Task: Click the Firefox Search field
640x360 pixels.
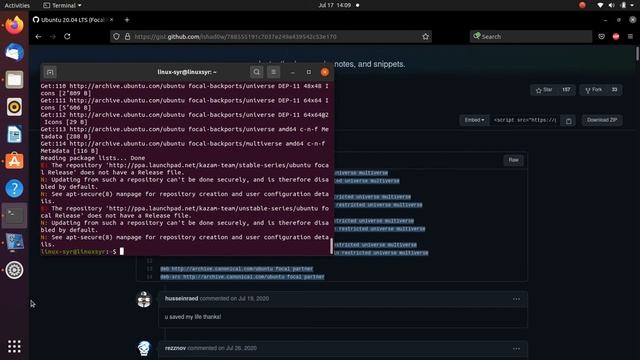Action: (531, 36)
